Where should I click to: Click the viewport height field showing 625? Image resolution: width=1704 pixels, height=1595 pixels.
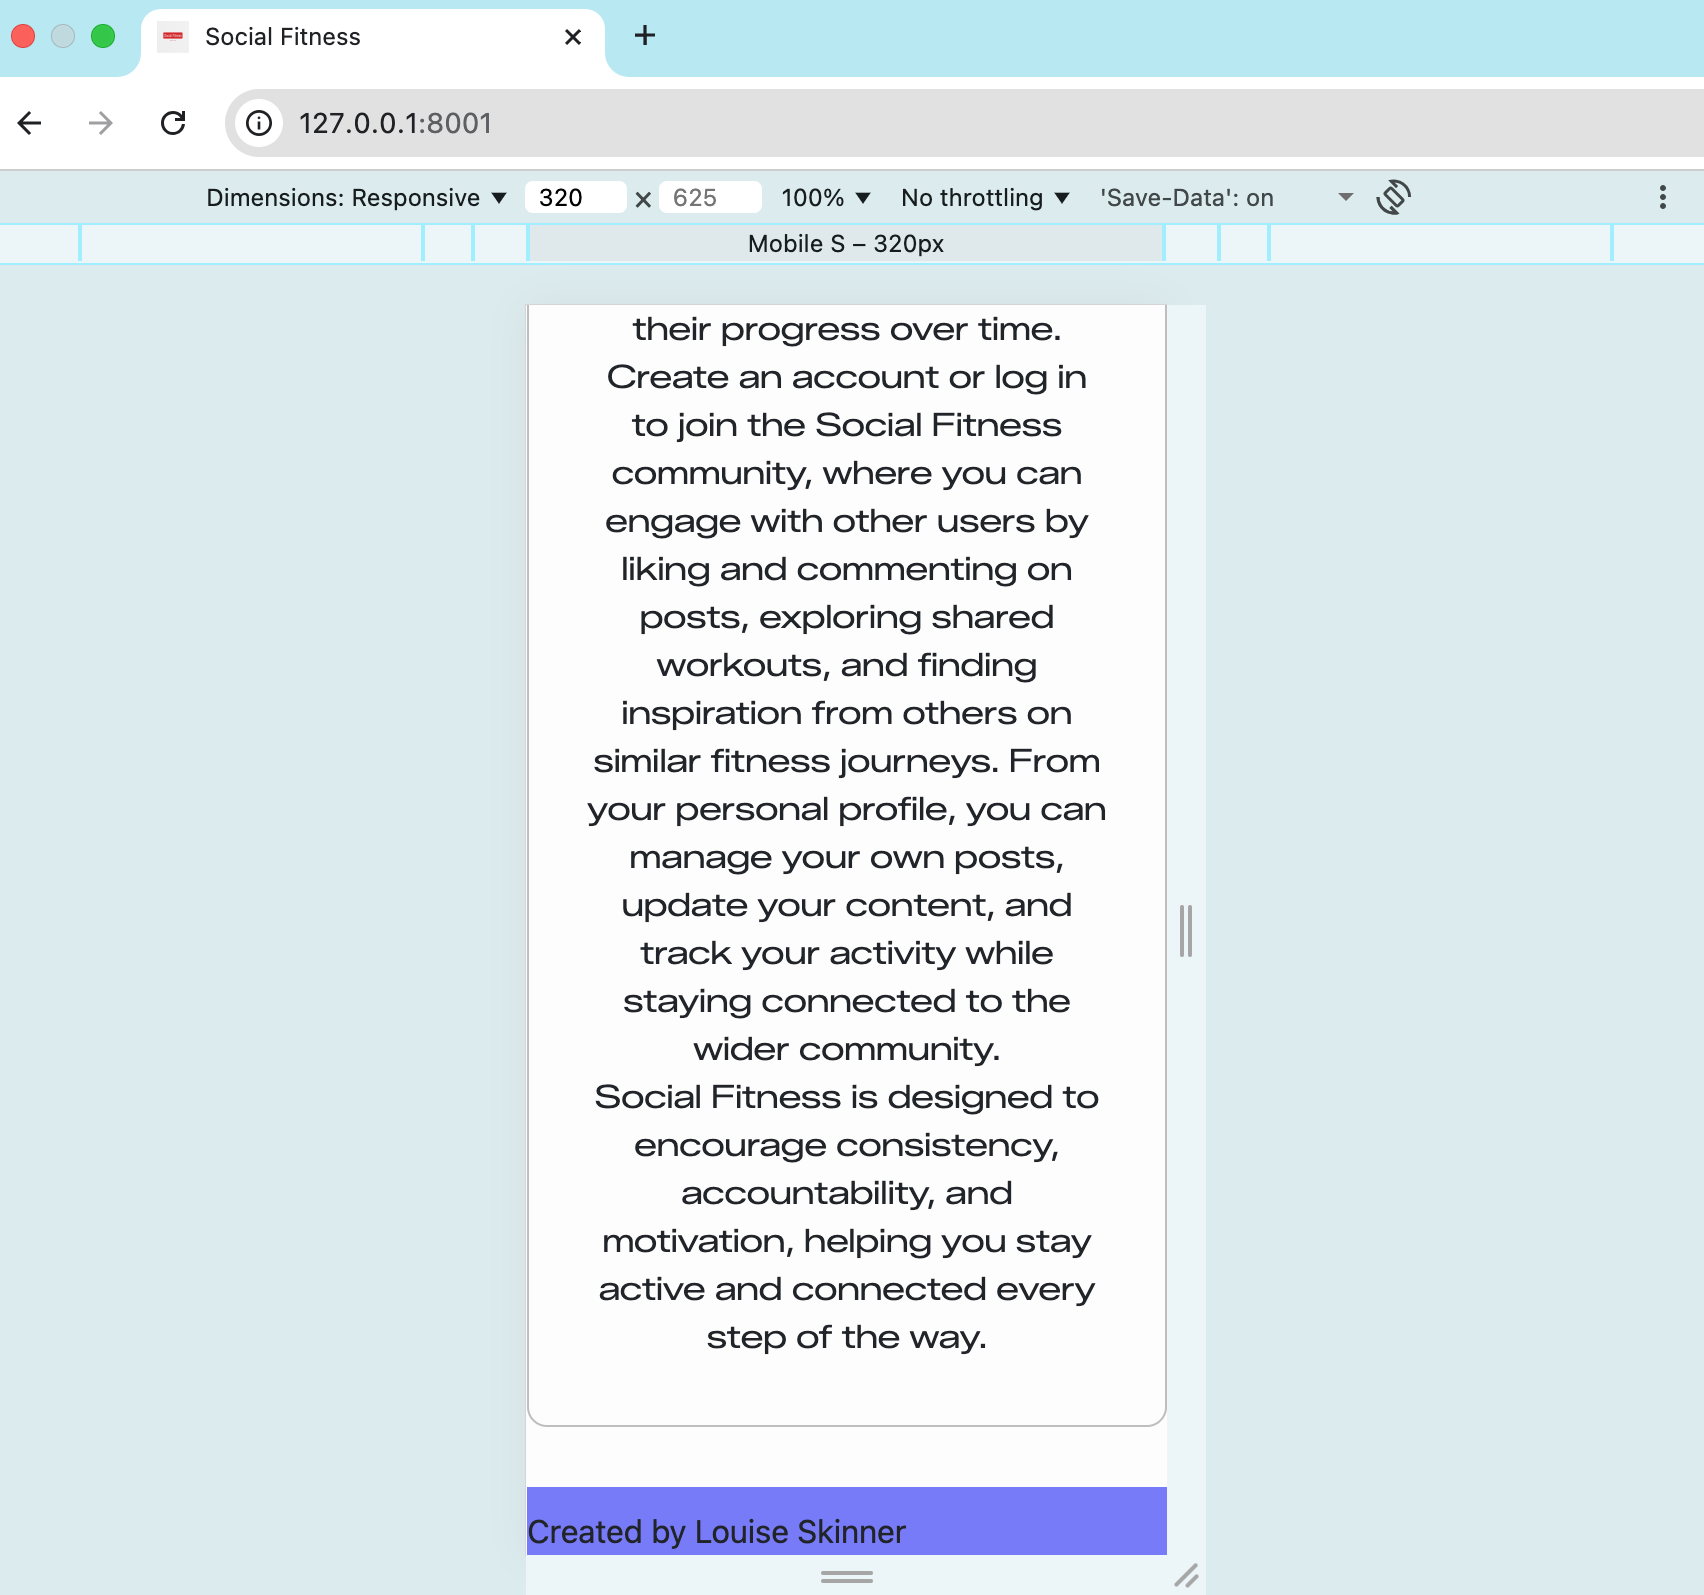click(x=710, y=197)
